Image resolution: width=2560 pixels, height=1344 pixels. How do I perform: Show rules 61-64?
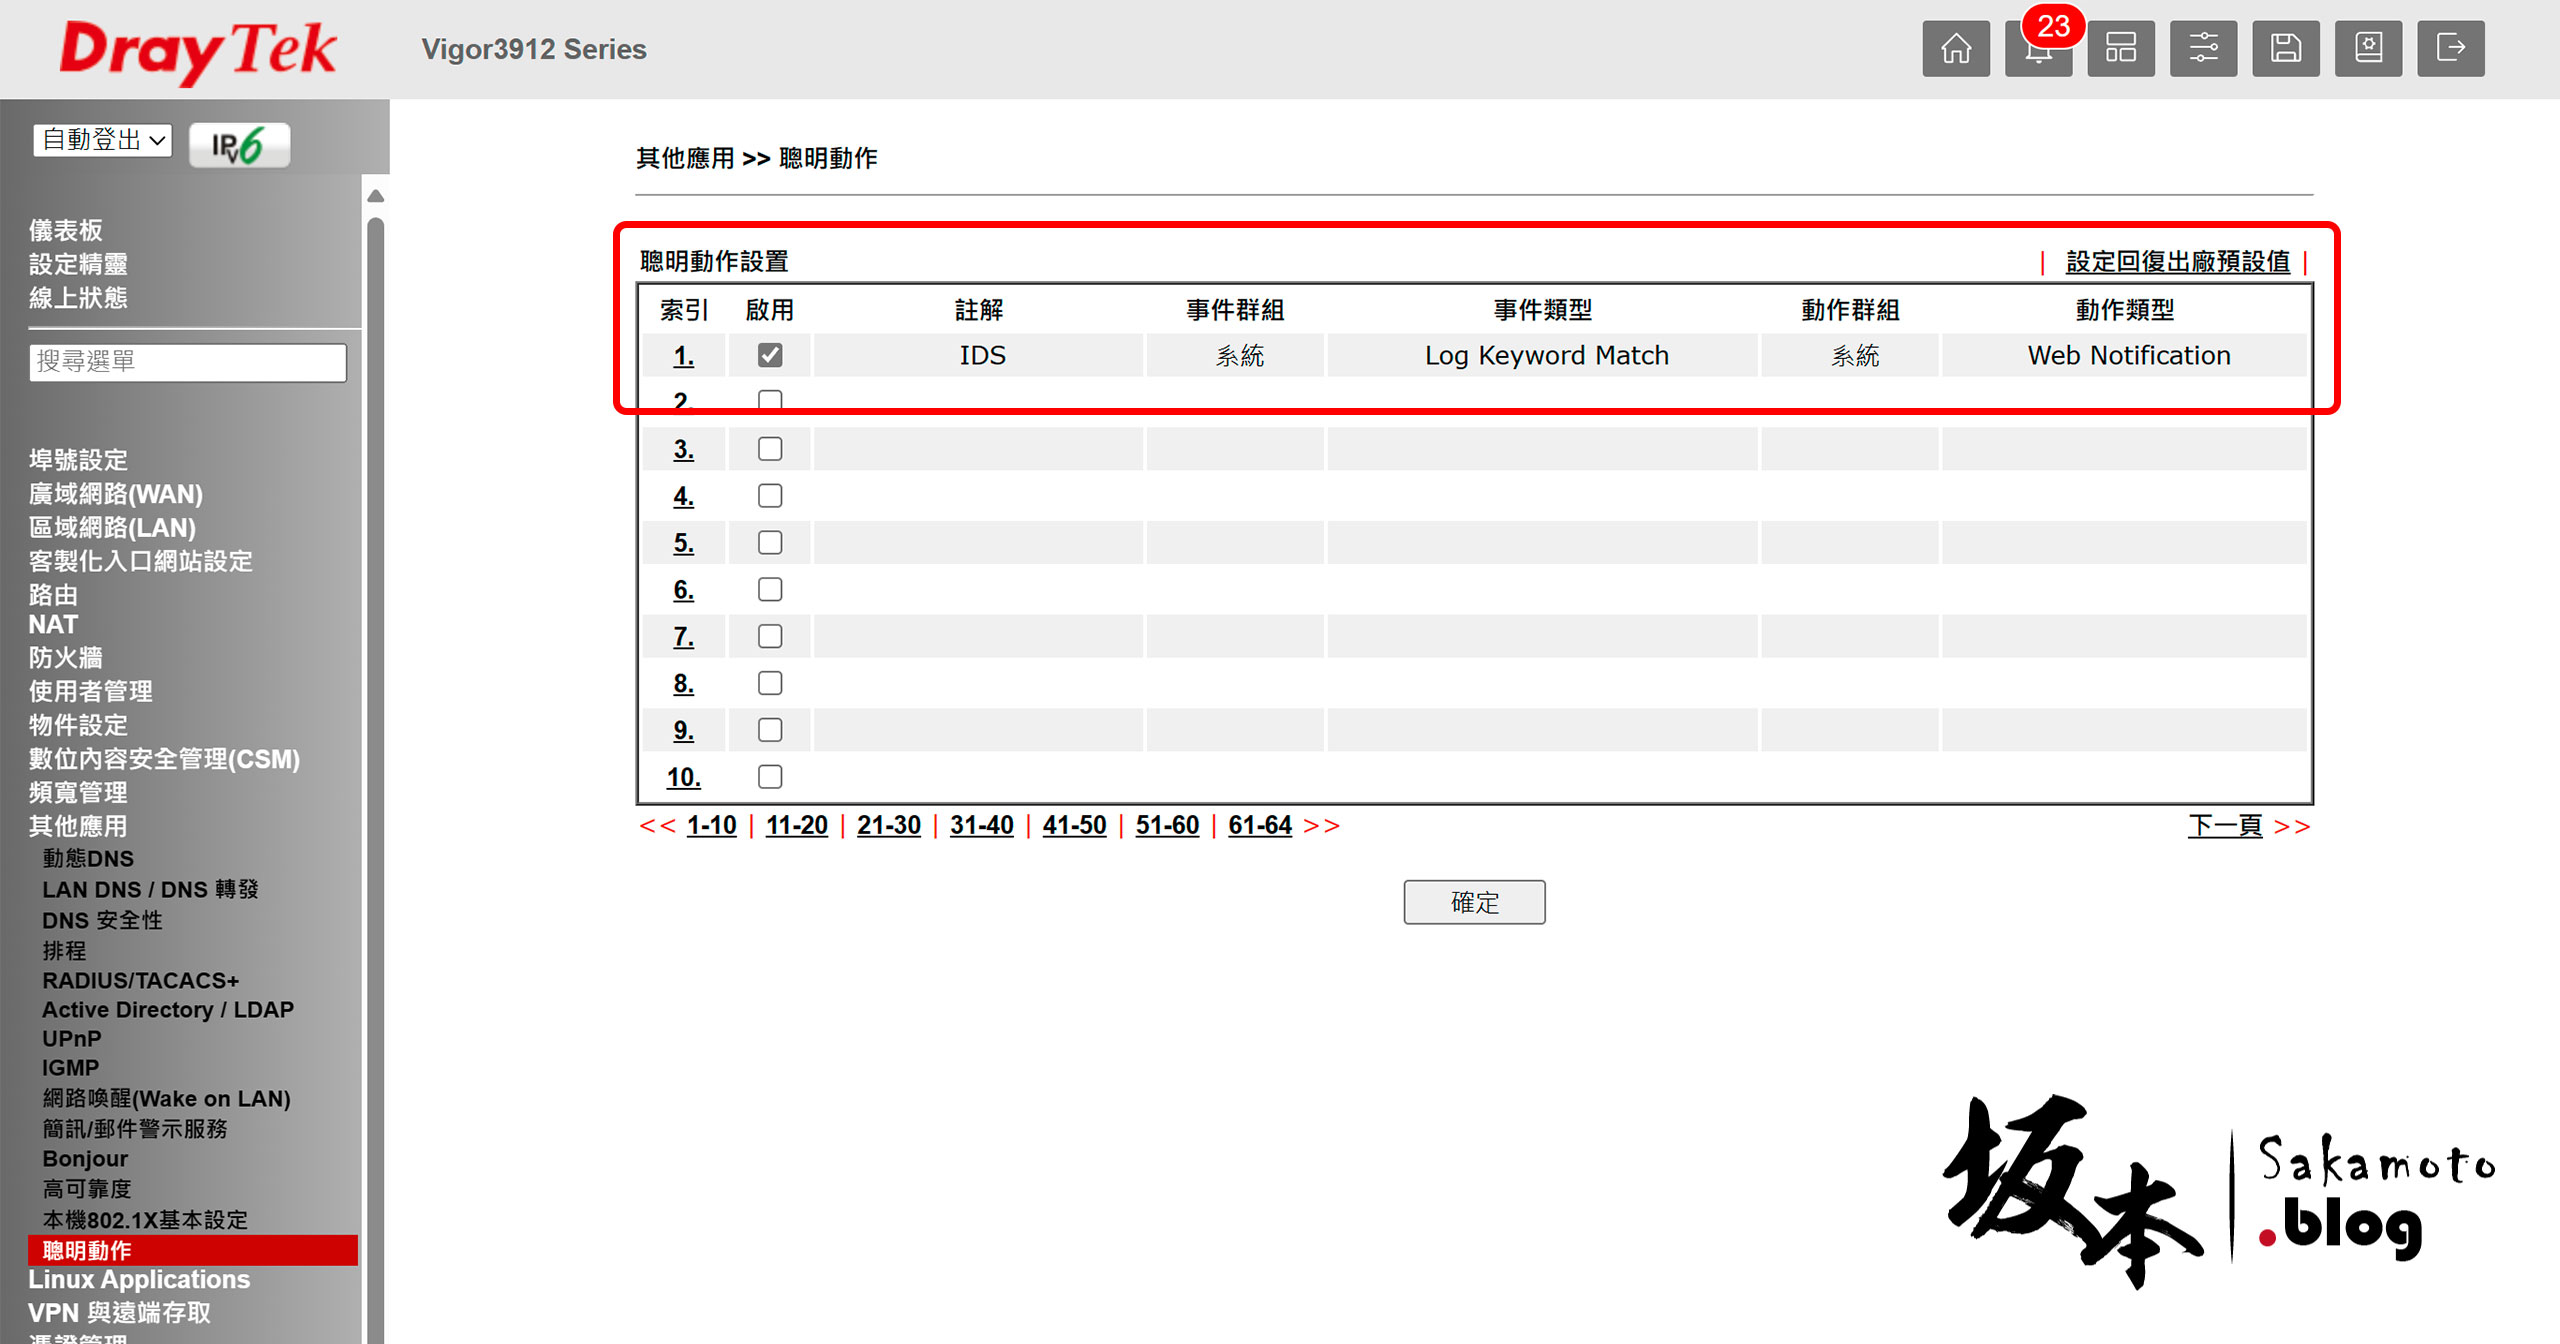(1259, 825)
